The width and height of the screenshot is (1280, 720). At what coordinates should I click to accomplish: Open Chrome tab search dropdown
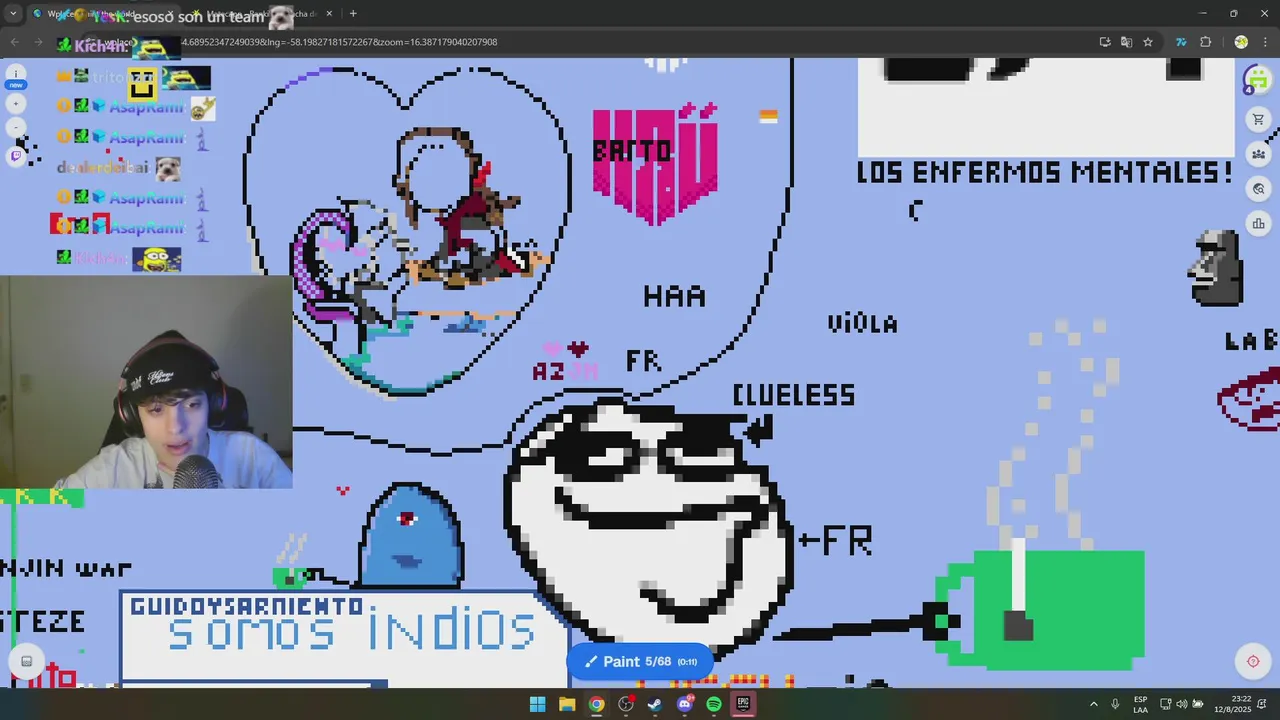[14, 13]
